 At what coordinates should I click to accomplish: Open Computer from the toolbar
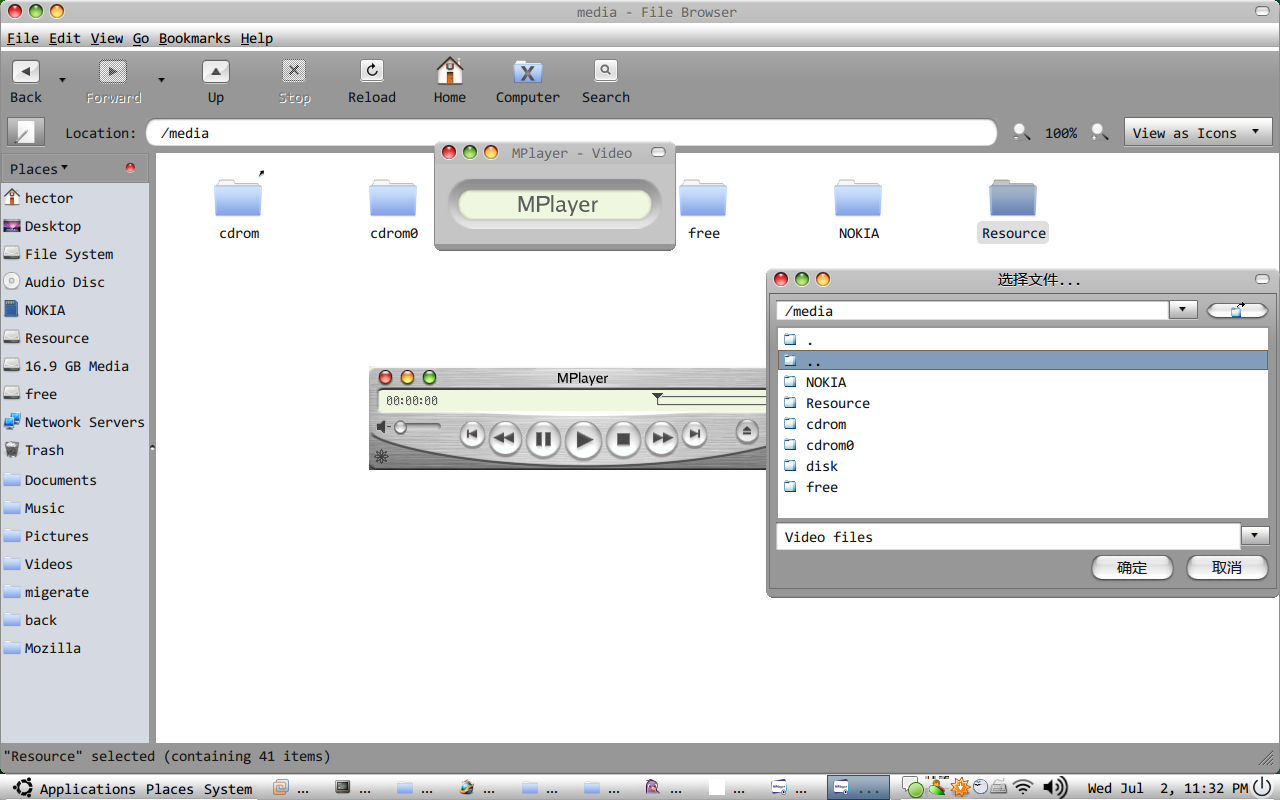point(527,82)
